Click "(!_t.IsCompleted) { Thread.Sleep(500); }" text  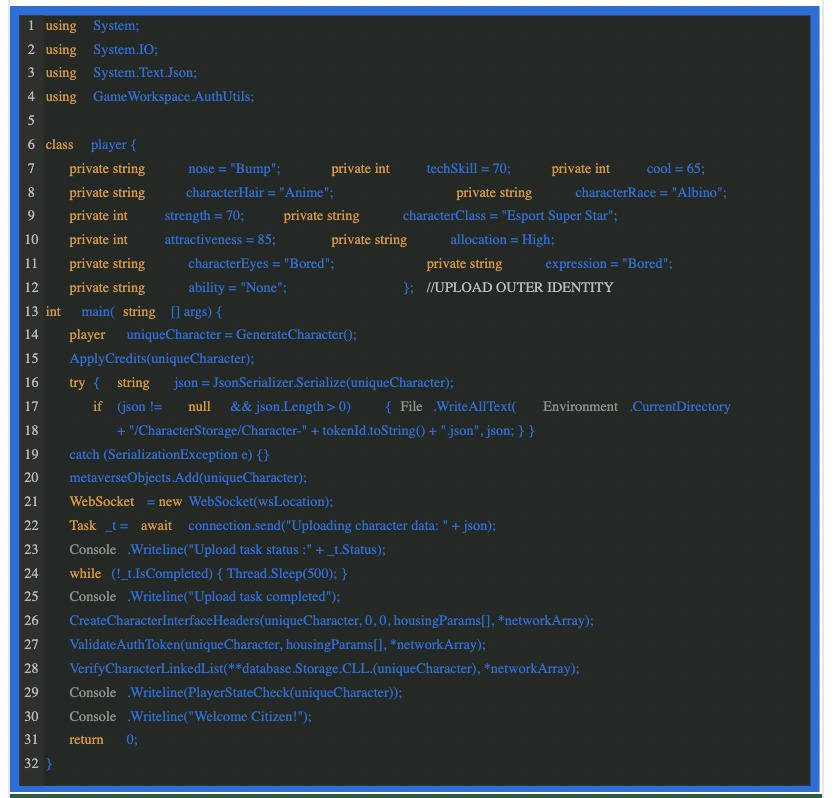[x=229, y=573]
